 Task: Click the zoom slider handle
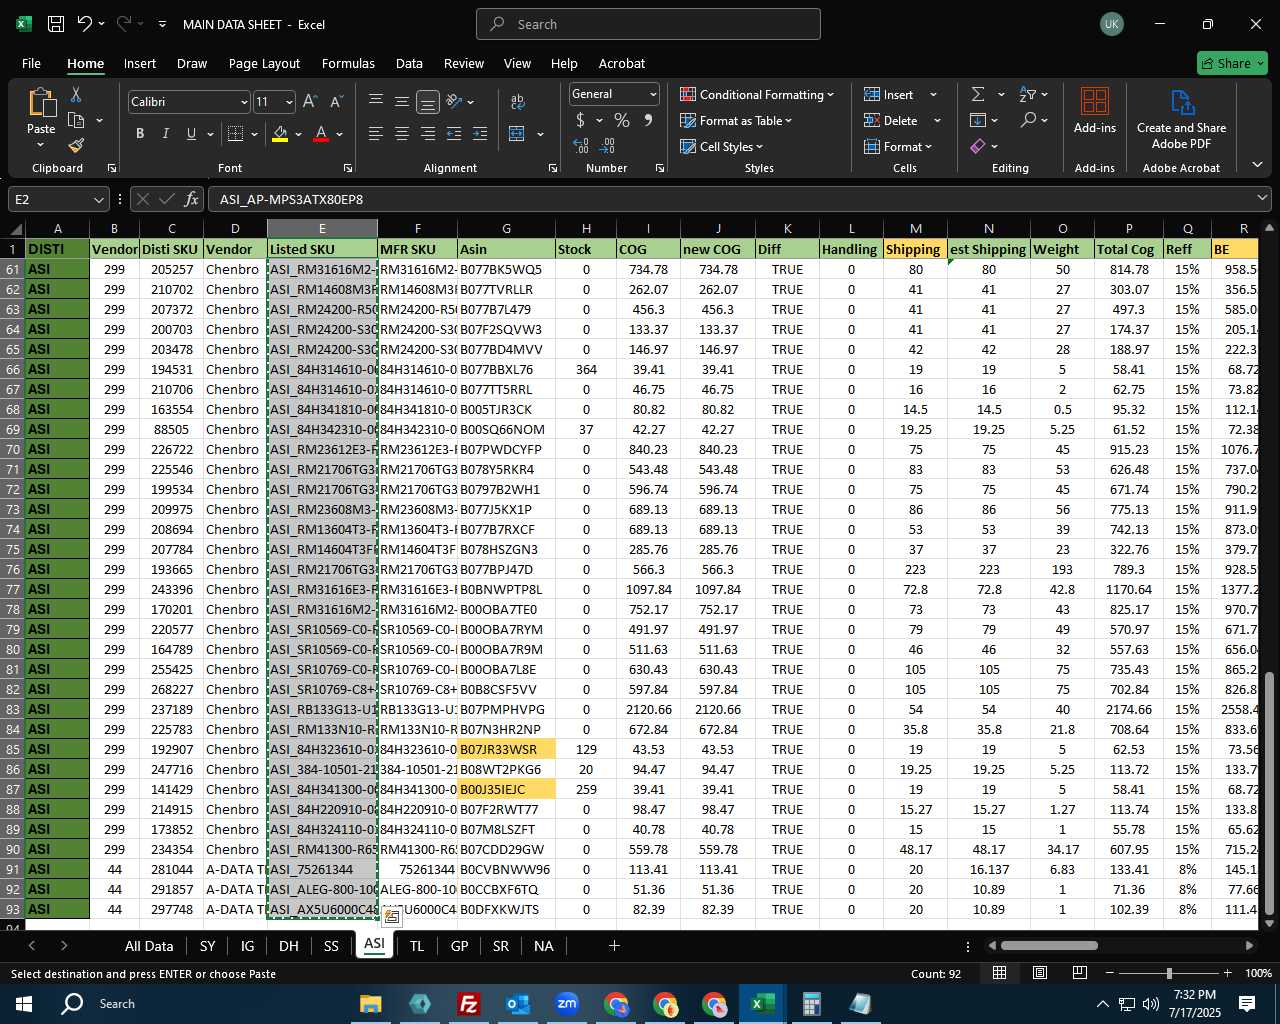(1168, 973)
